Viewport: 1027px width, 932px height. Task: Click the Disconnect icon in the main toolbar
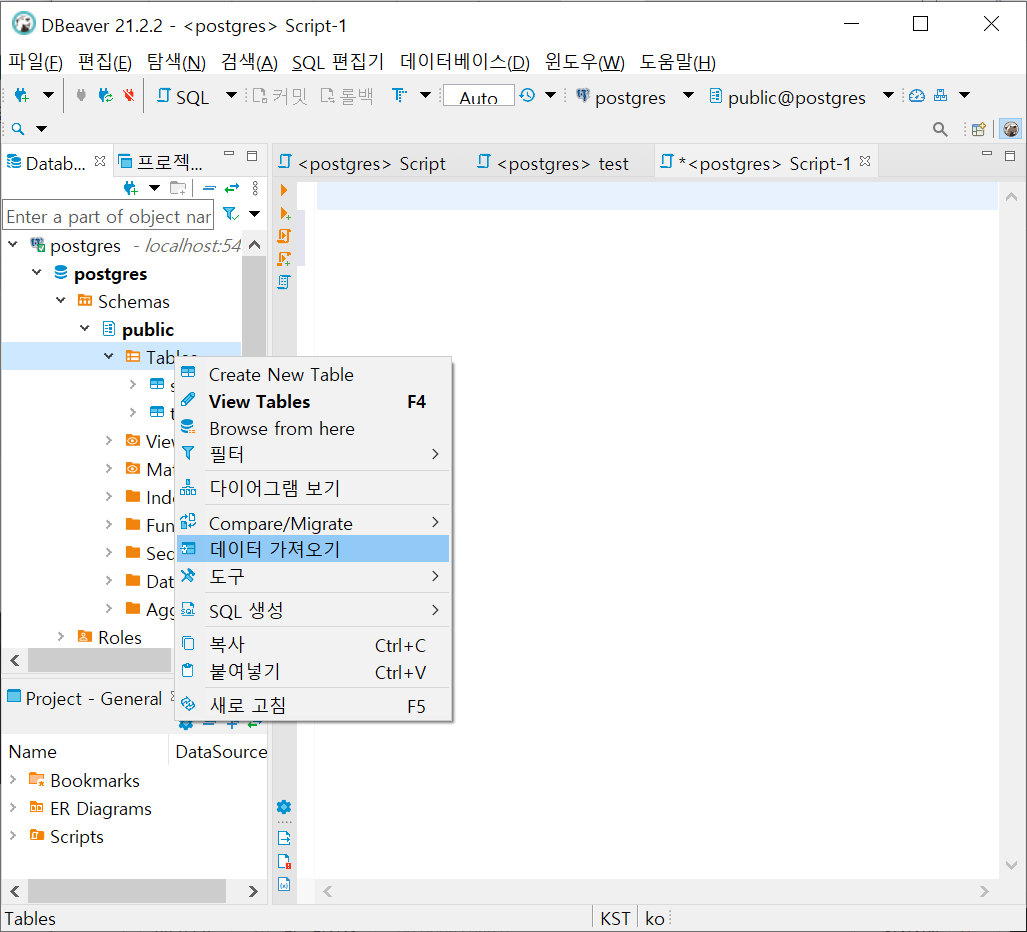tap(129, 96)
